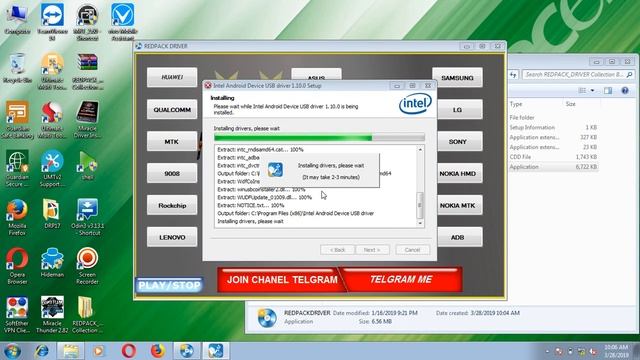The height and width of the screenshot is (360, 640).
Task: Launch the UMTv2 Support shortcut
Action: pyautogui.click(x=52, y=169)
